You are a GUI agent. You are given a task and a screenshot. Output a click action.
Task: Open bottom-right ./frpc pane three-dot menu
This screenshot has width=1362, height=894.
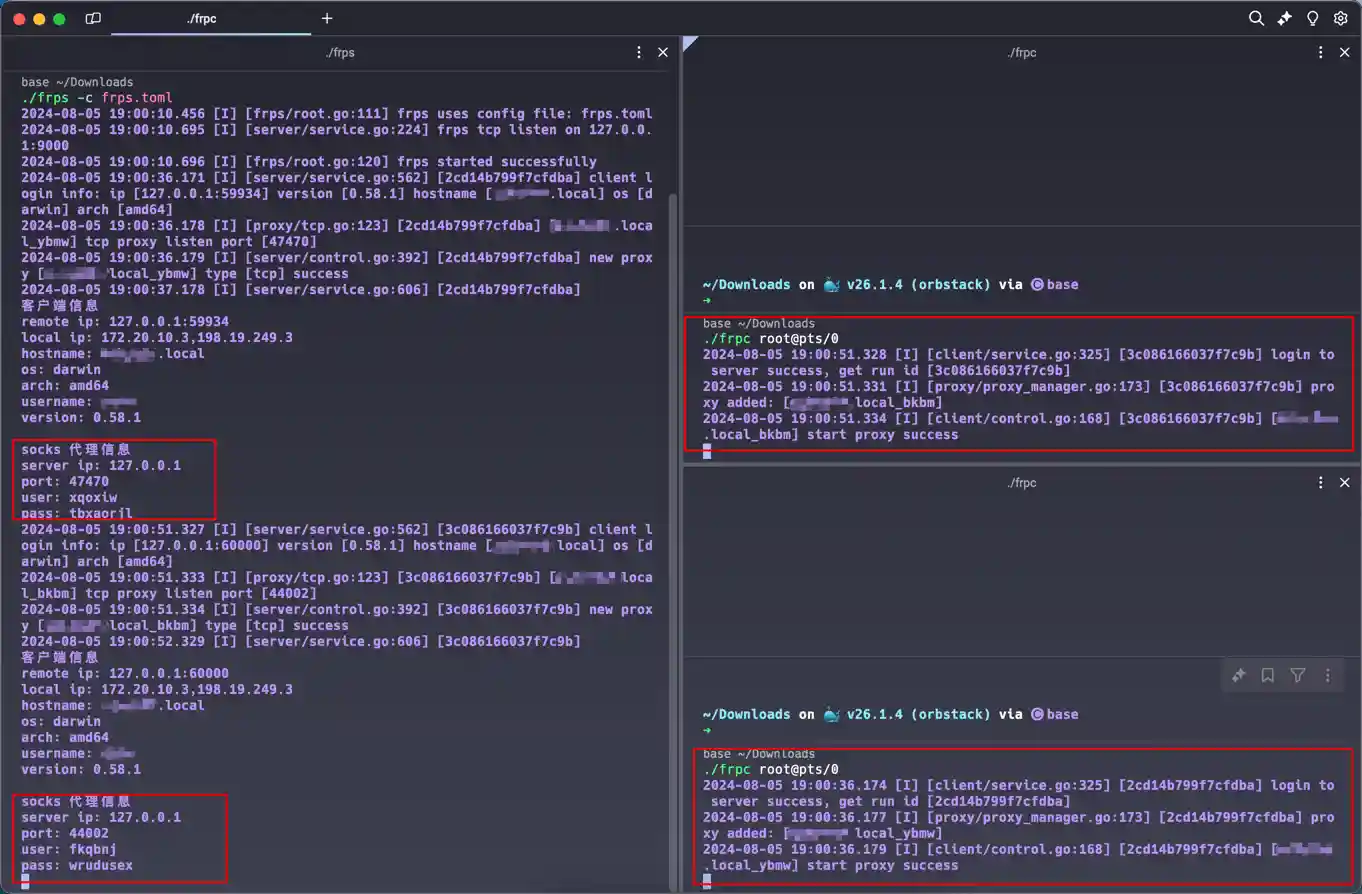tap(1321, 482)
